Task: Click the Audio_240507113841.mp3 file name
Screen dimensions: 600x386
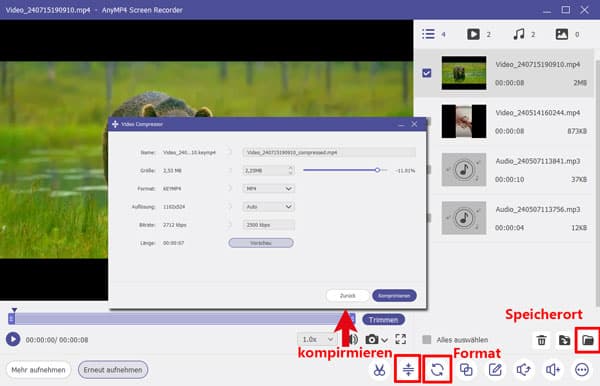Action: (538, 161)
